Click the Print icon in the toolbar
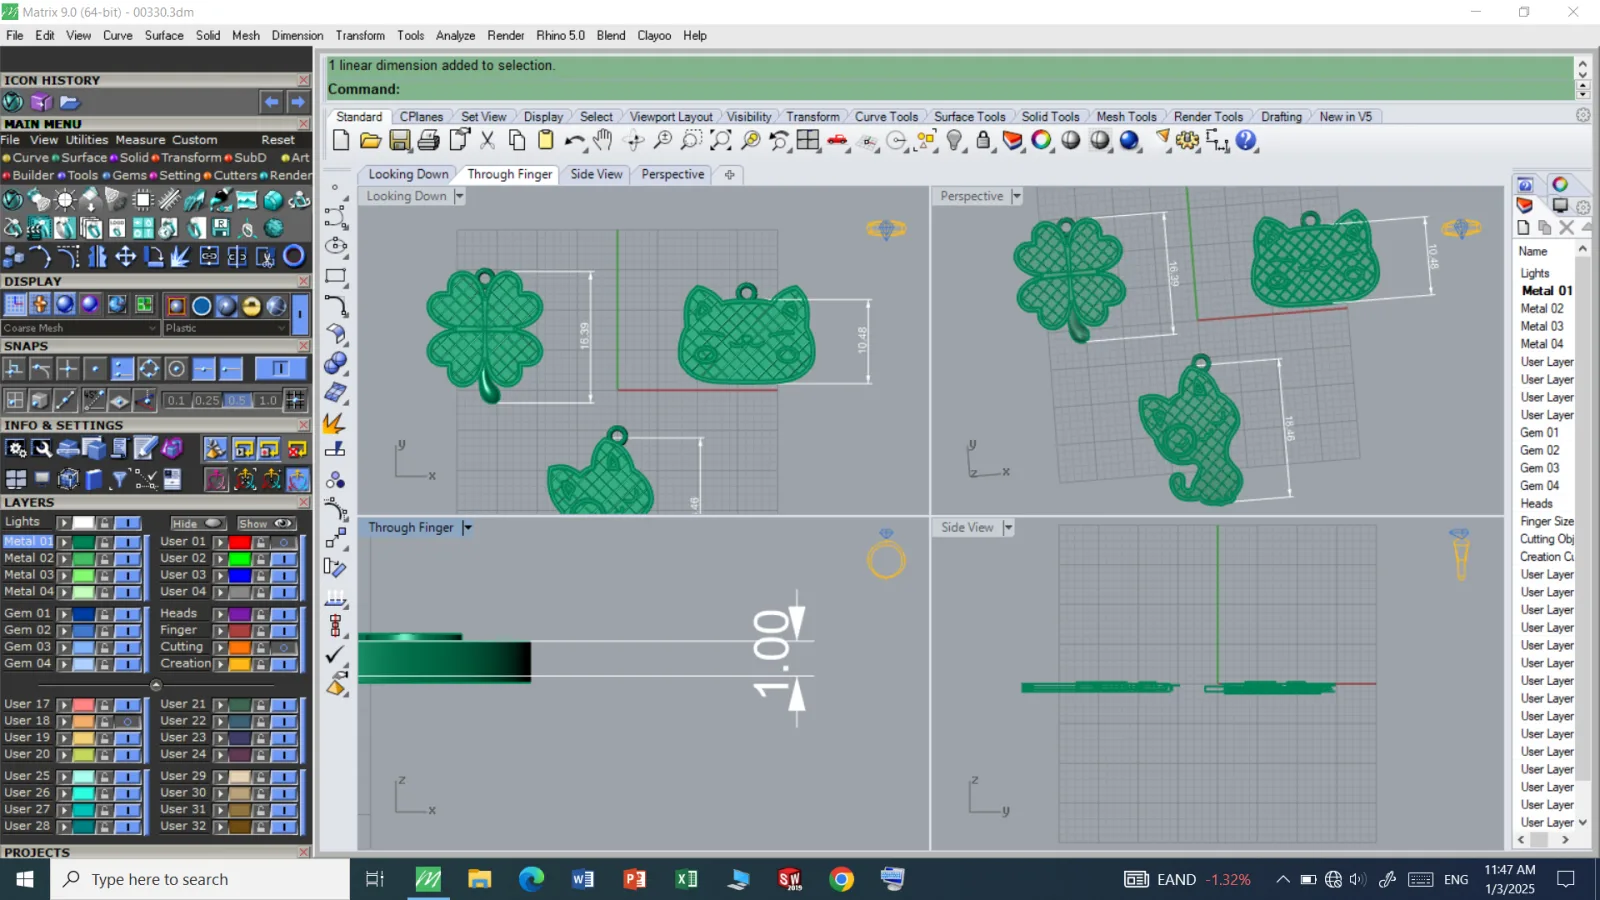The width and height of the screenshot is (1600, 900). click(429, 141)
